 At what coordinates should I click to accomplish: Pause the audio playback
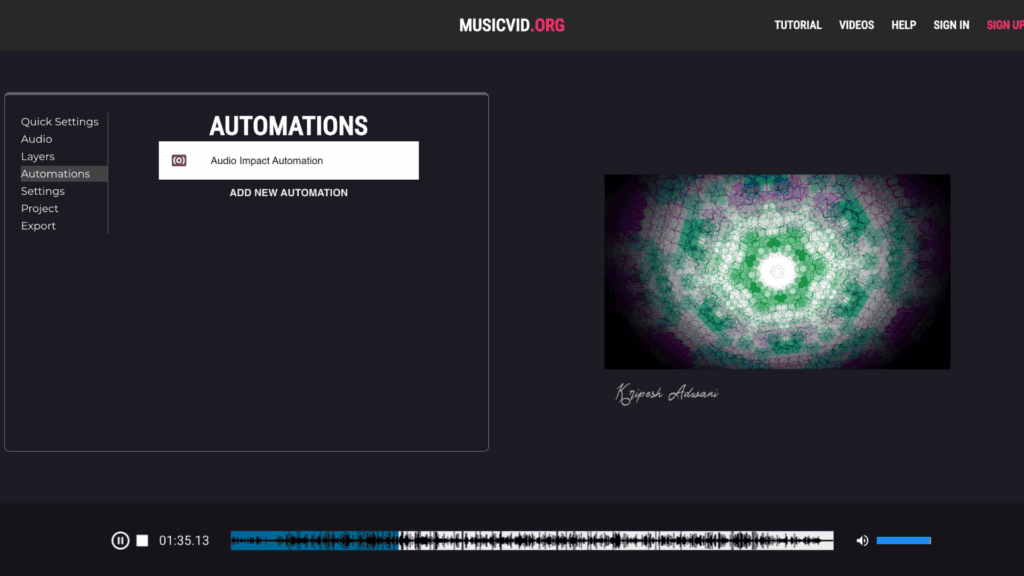[x=120, y=541]
